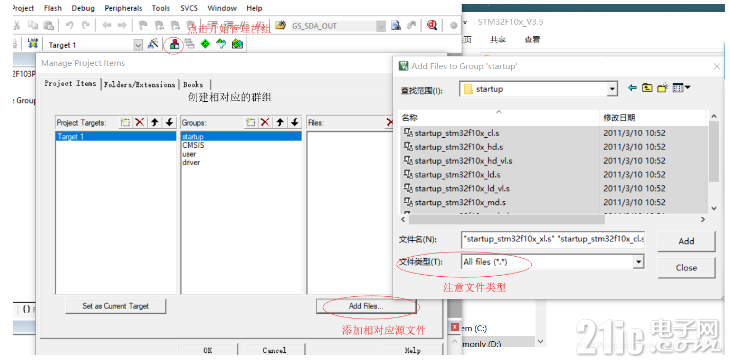The height and width of the screenshot is (362, 730).
Task: Click the Insert/Remove Bookmark flag icon
Action: (x=143, y=26)
